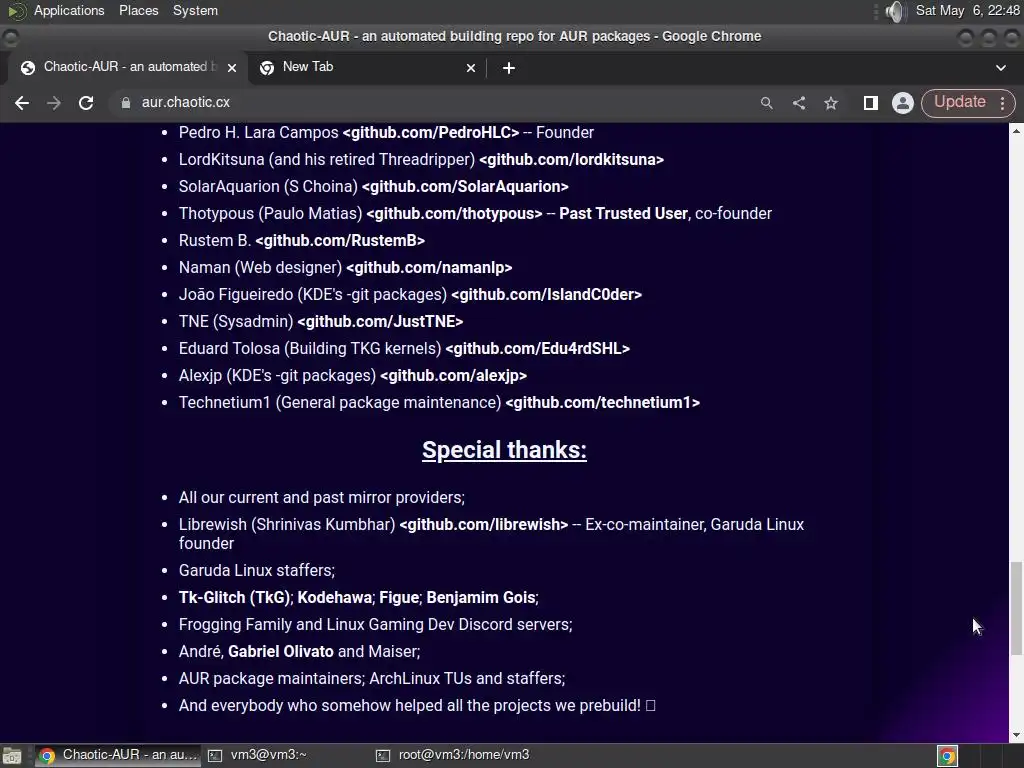1024x768 pixels.
Task: Switch to Chaotic-AUR Chrome window in taskbar
Action: pos(118,756)
